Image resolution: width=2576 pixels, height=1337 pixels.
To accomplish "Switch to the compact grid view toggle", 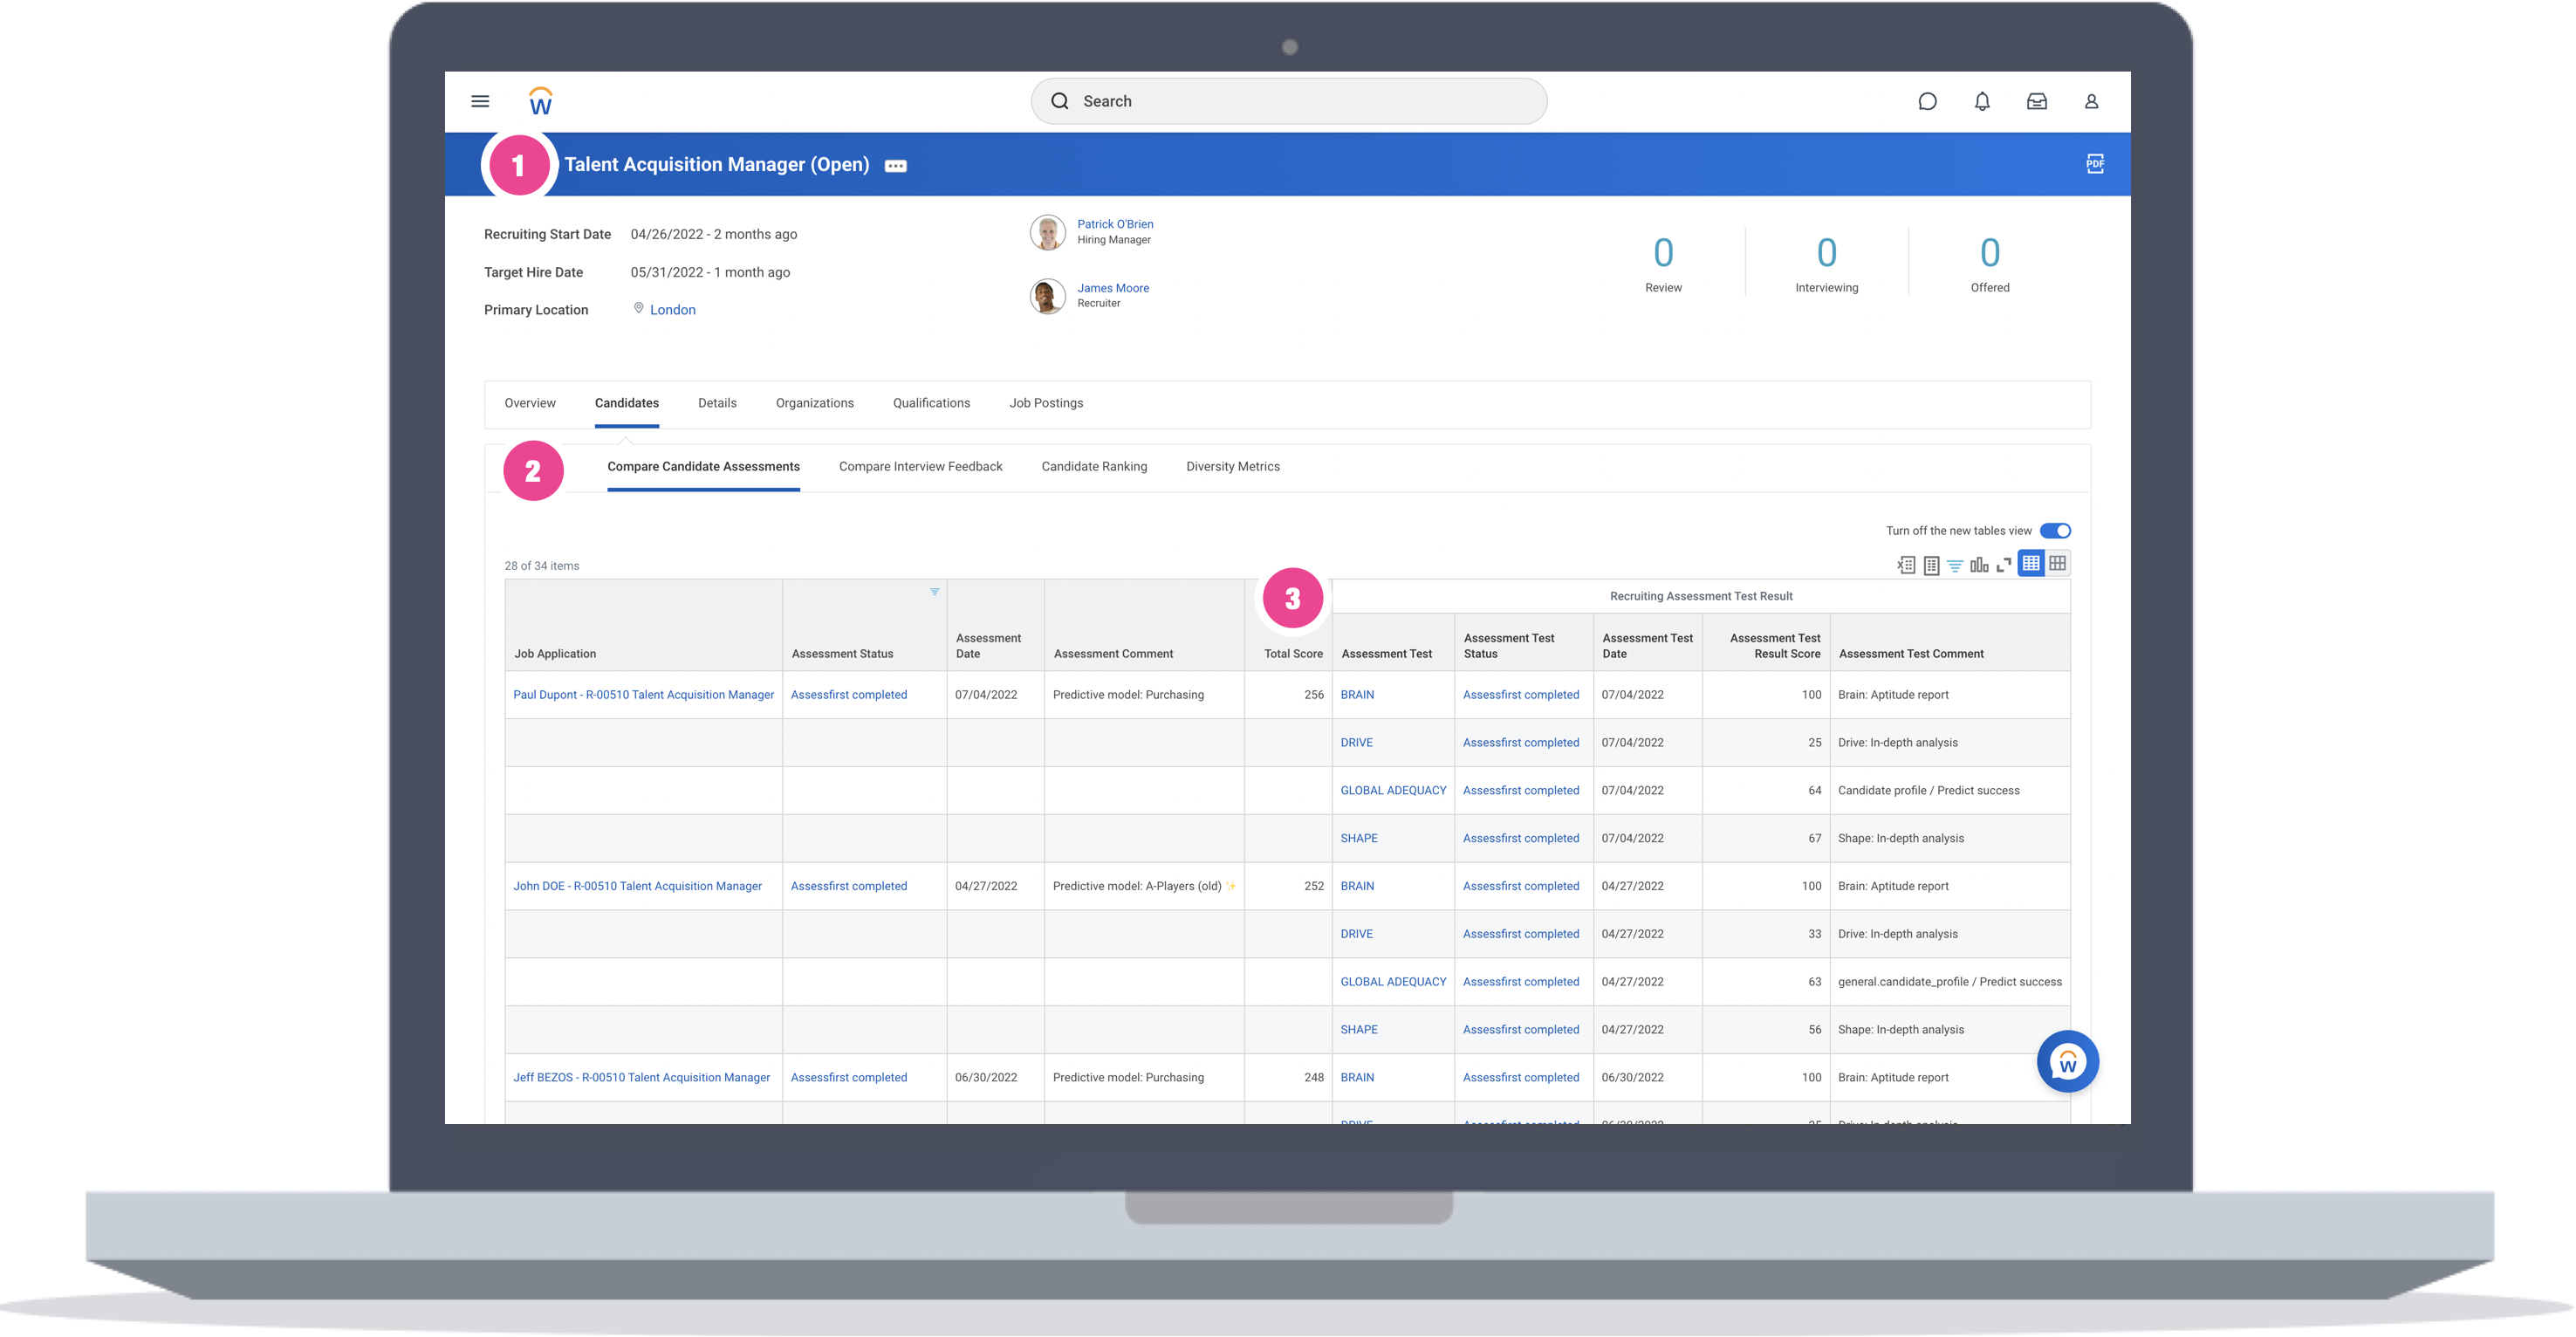I will point(2057,564).
